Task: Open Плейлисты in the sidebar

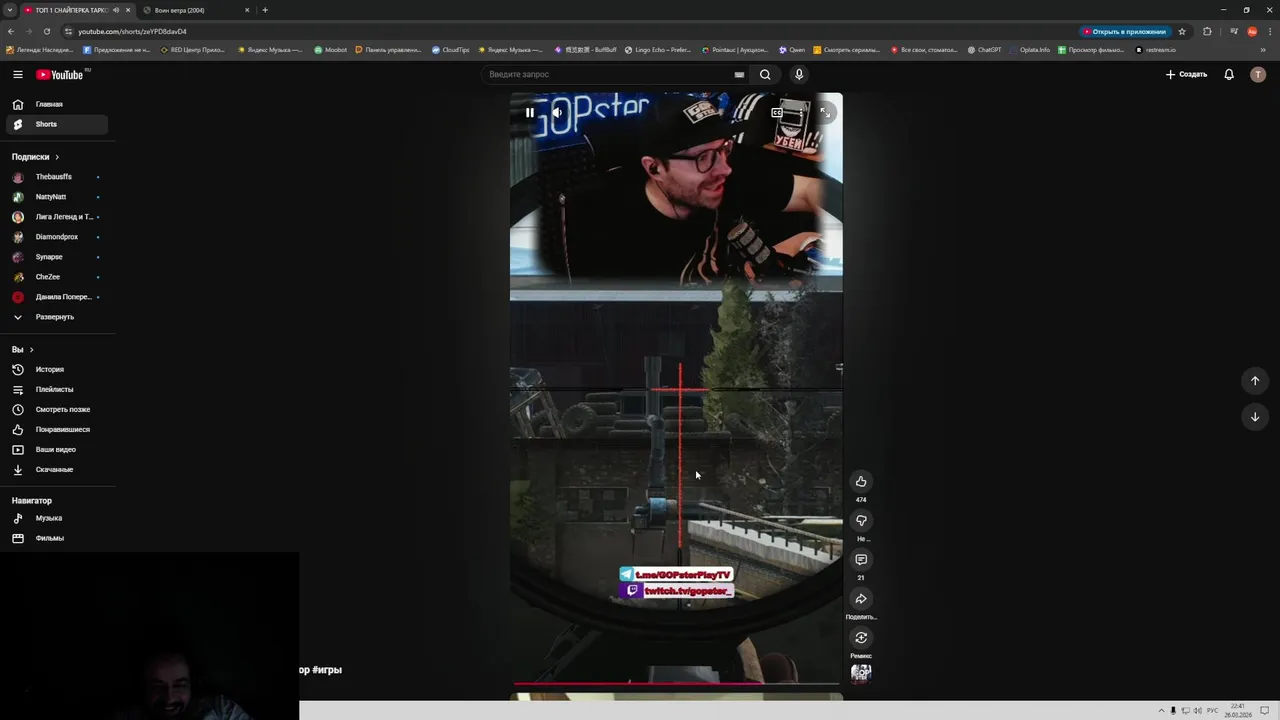Action: pyautogui.click(x=56, y=389)
